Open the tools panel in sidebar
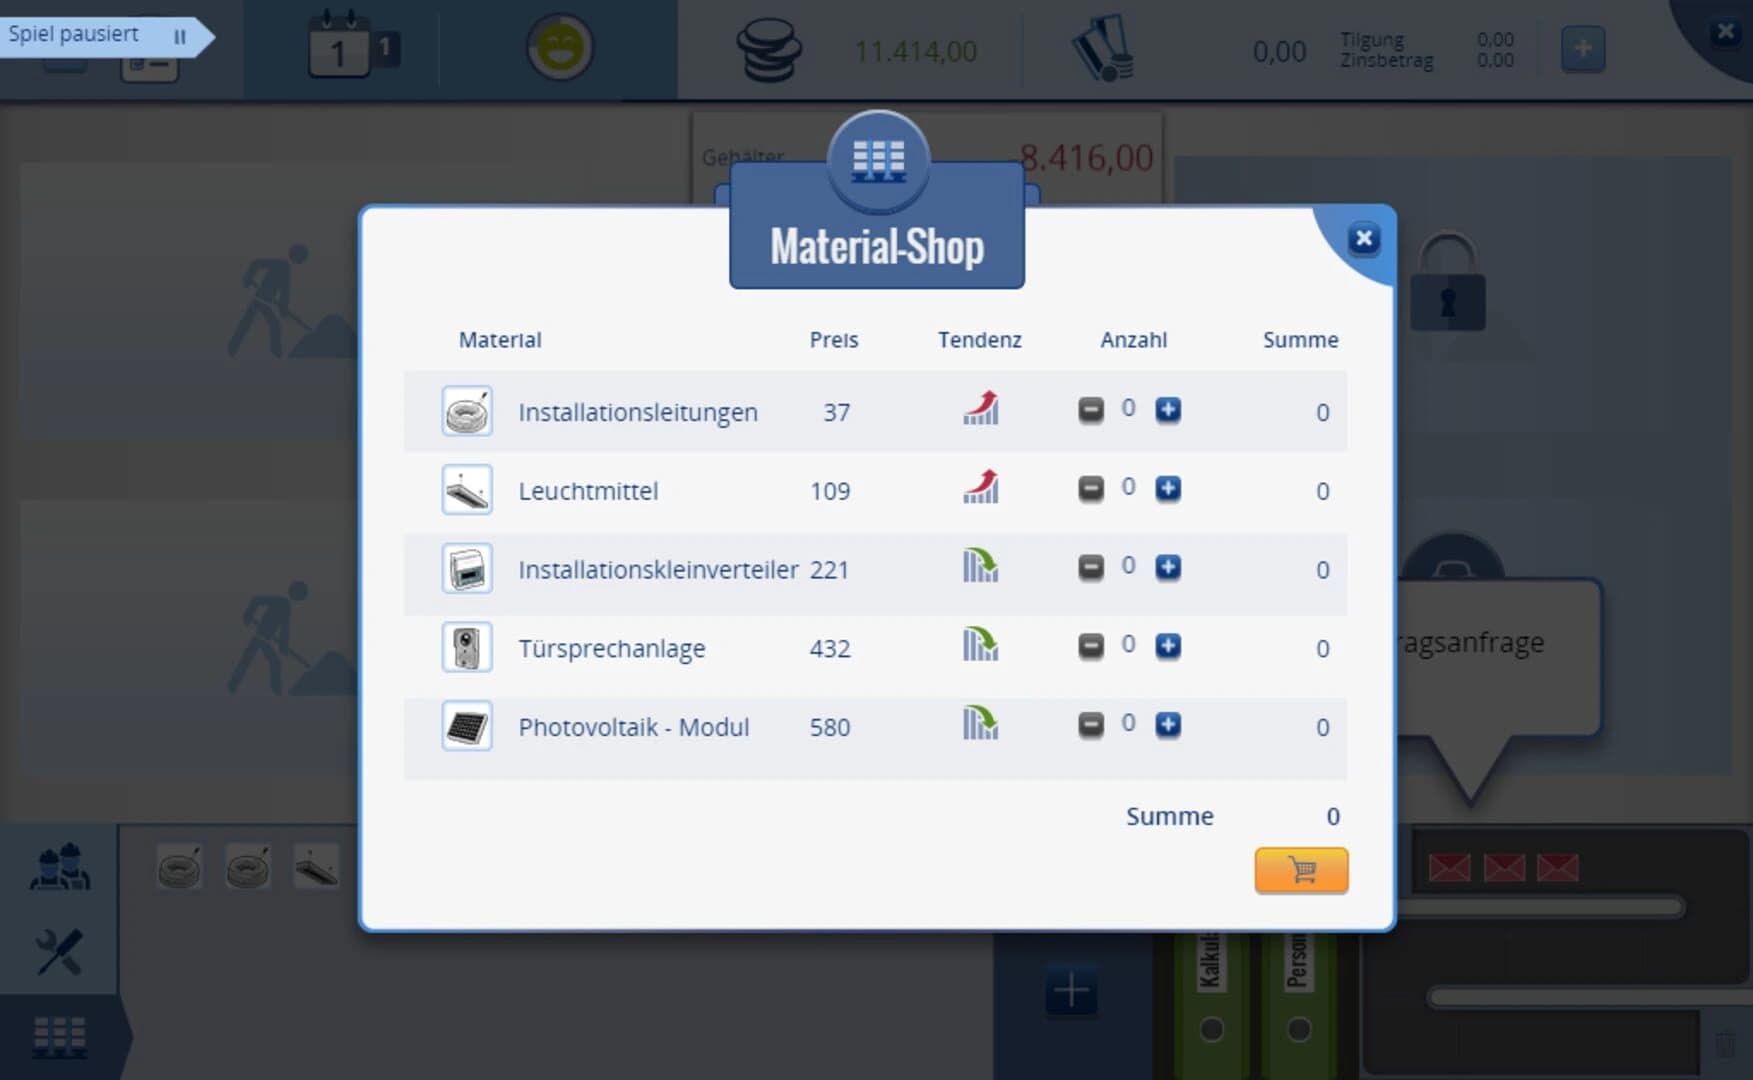The image size is (1753, 1080). click(59, 951)
